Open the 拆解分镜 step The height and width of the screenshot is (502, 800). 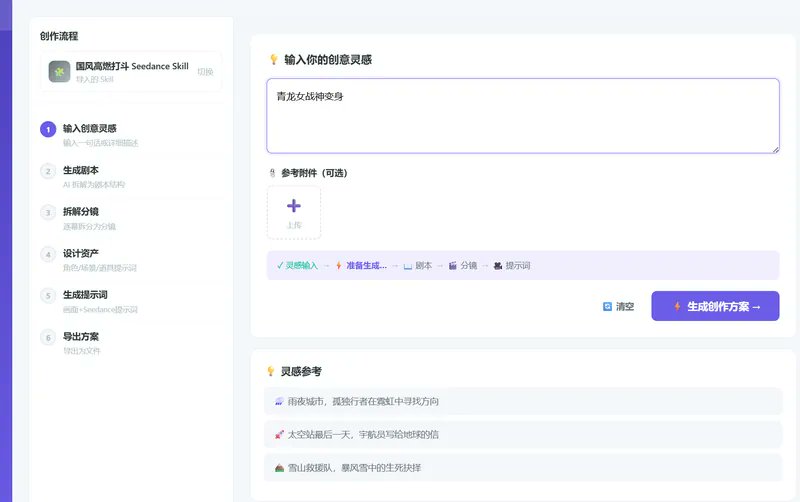pos(81,212)
